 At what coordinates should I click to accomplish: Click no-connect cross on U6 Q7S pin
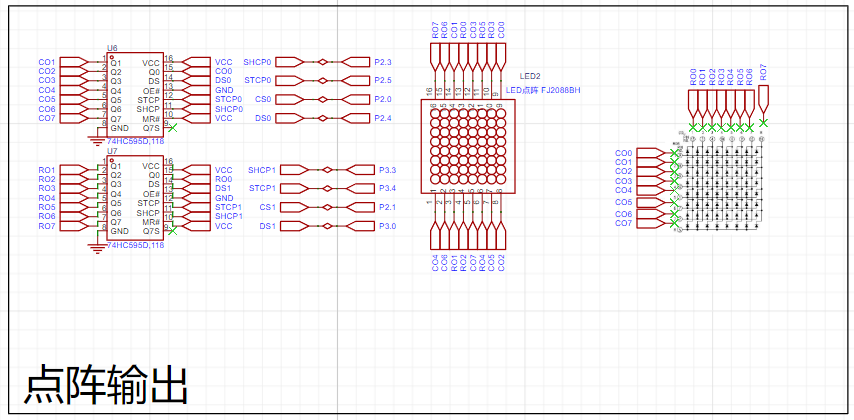[173, 128]
